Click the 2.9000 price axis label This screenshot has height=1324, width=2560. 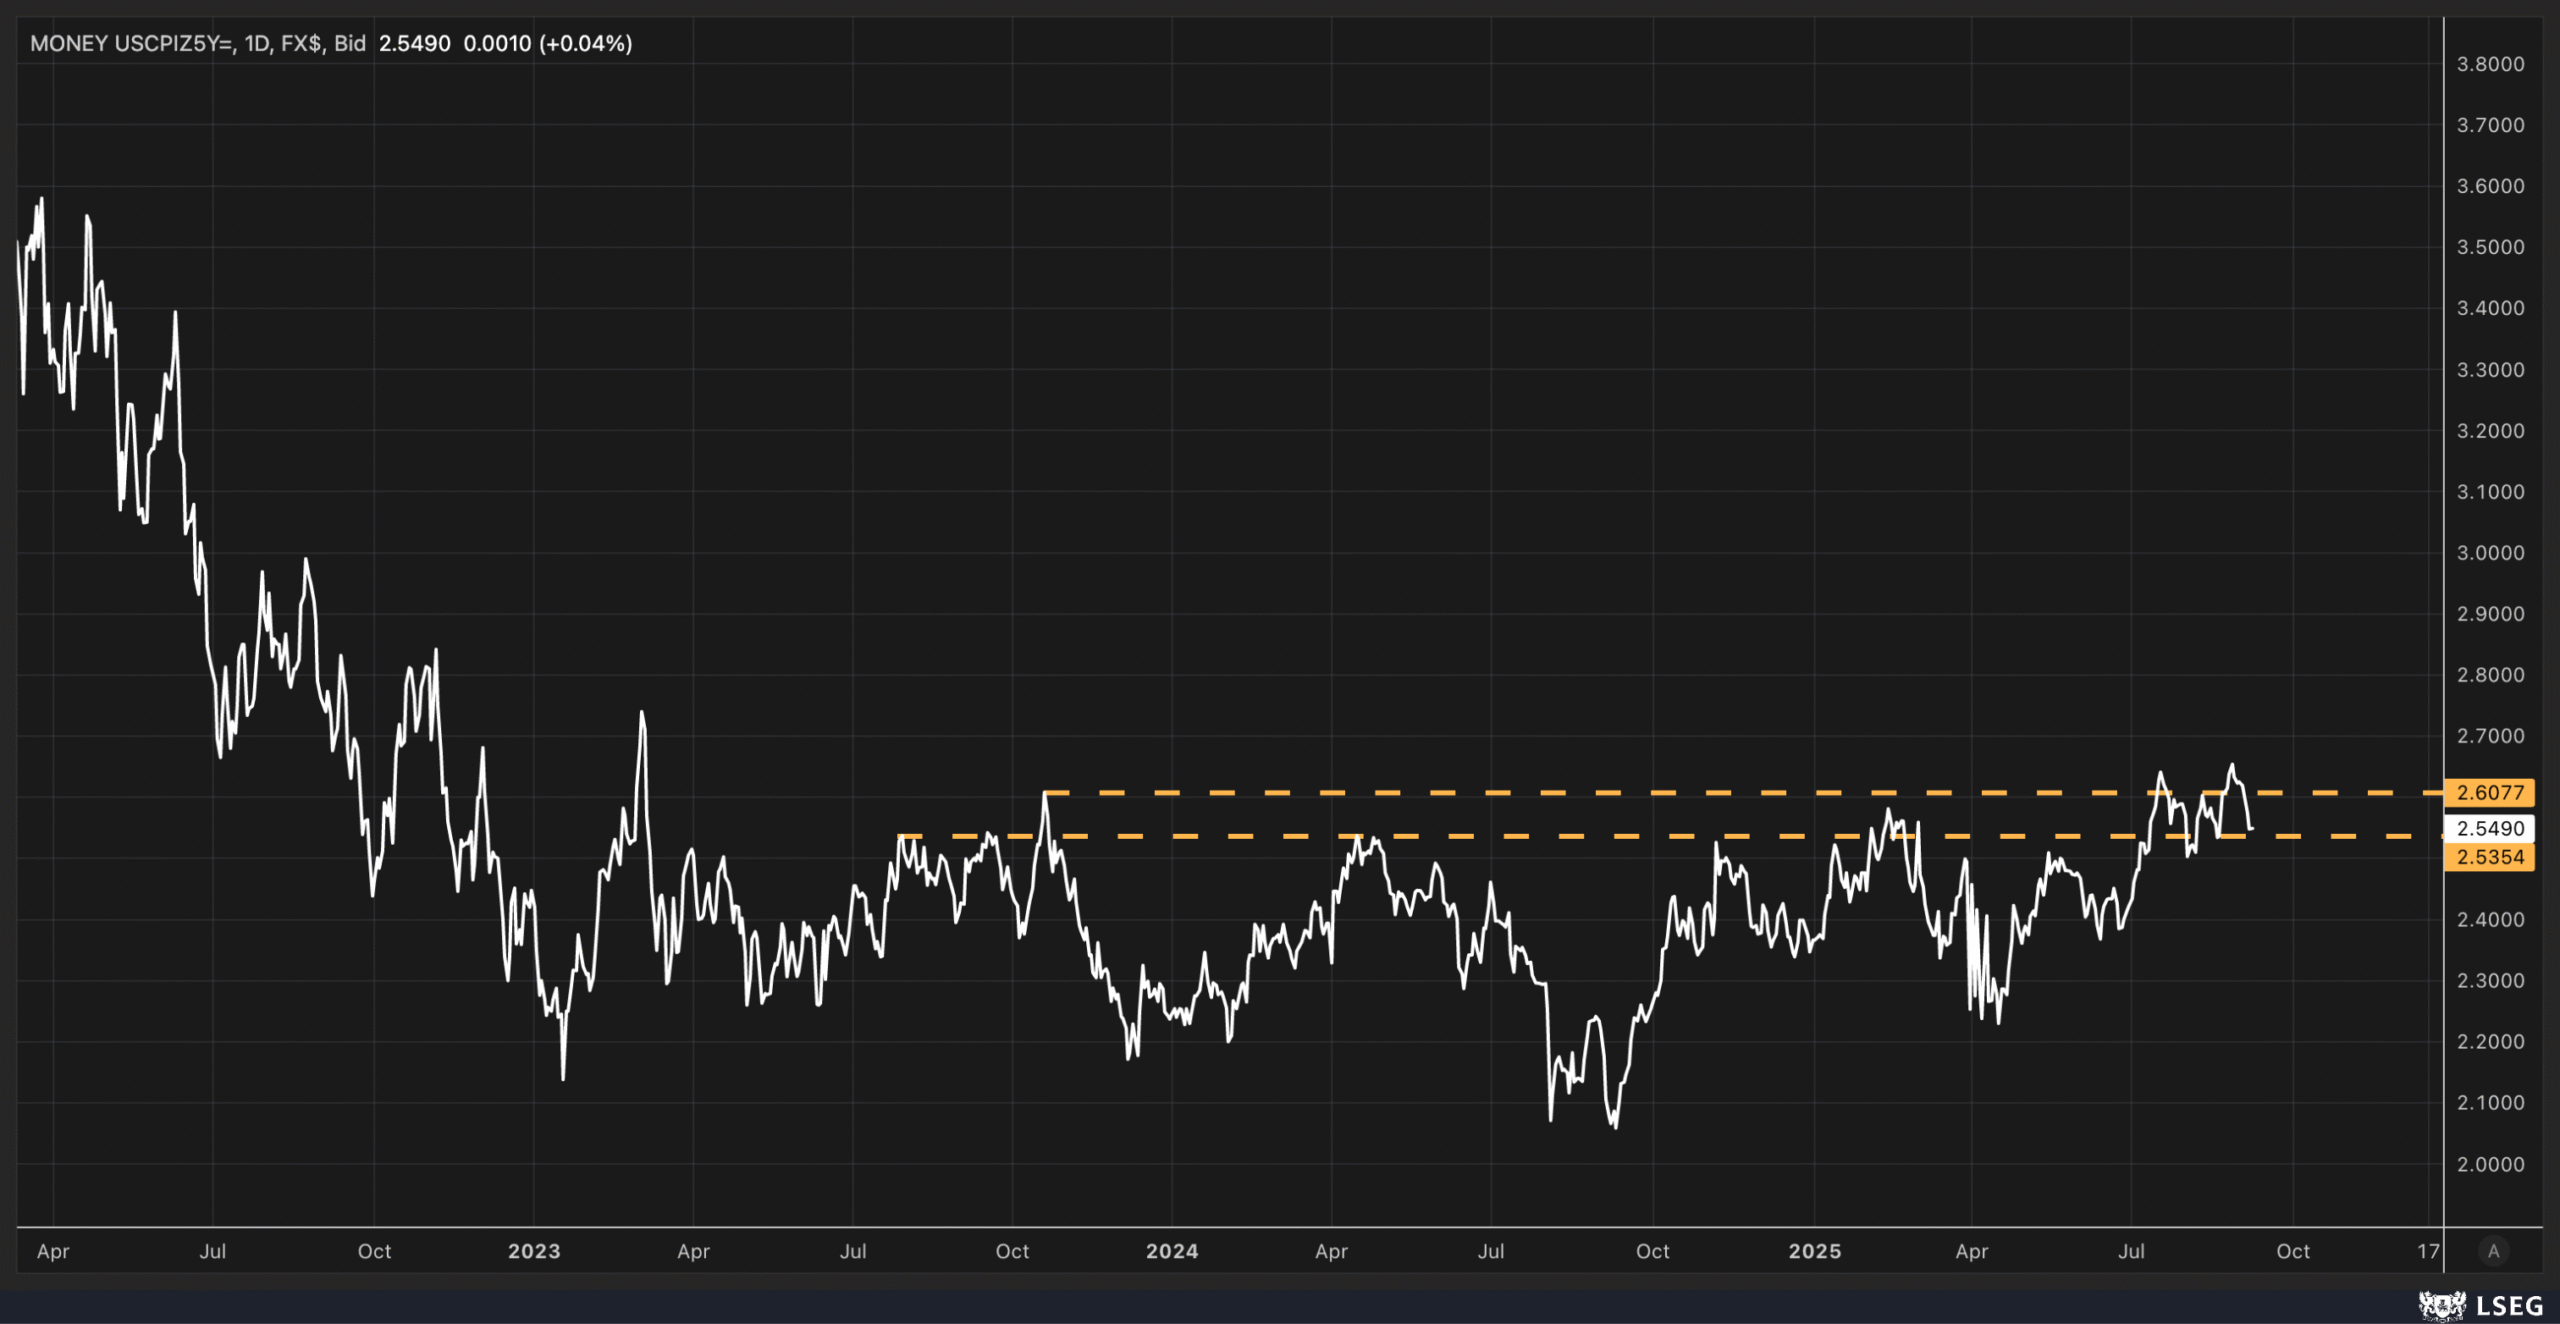click(x=2490, y=614)
